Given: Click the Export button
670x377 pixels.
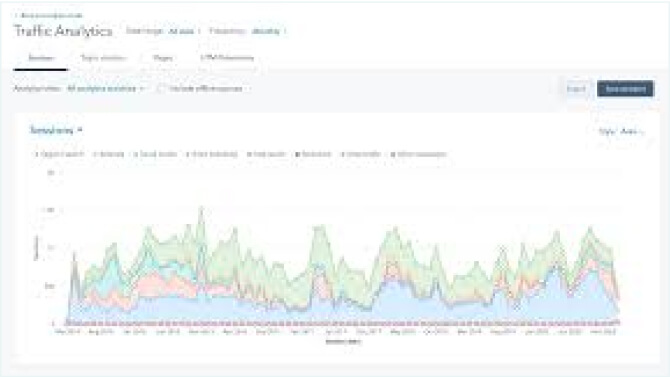Looking at the screenshot, I should pyautogui.click(x=576, y=89).
